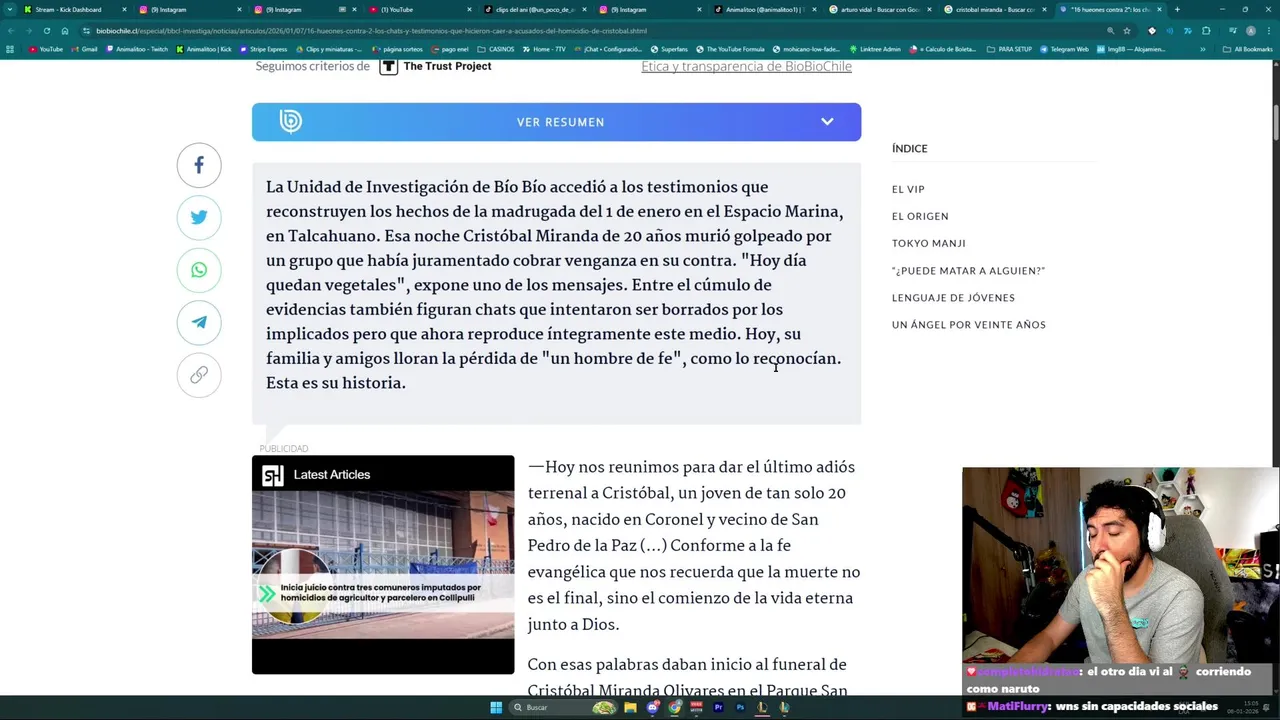Image resolution: width=1280 pixels, height=720 pixels.
Task: Share article on Facebook icon
Action: pos(199,165)
